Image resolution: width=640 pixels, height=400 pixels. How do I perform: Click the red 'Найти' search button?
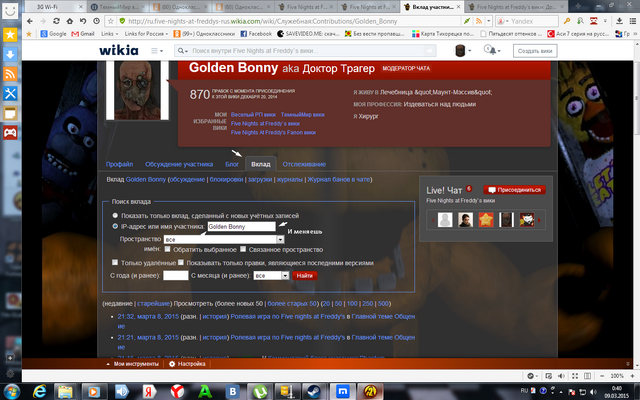pyautogui.click(x=304, y=276)
